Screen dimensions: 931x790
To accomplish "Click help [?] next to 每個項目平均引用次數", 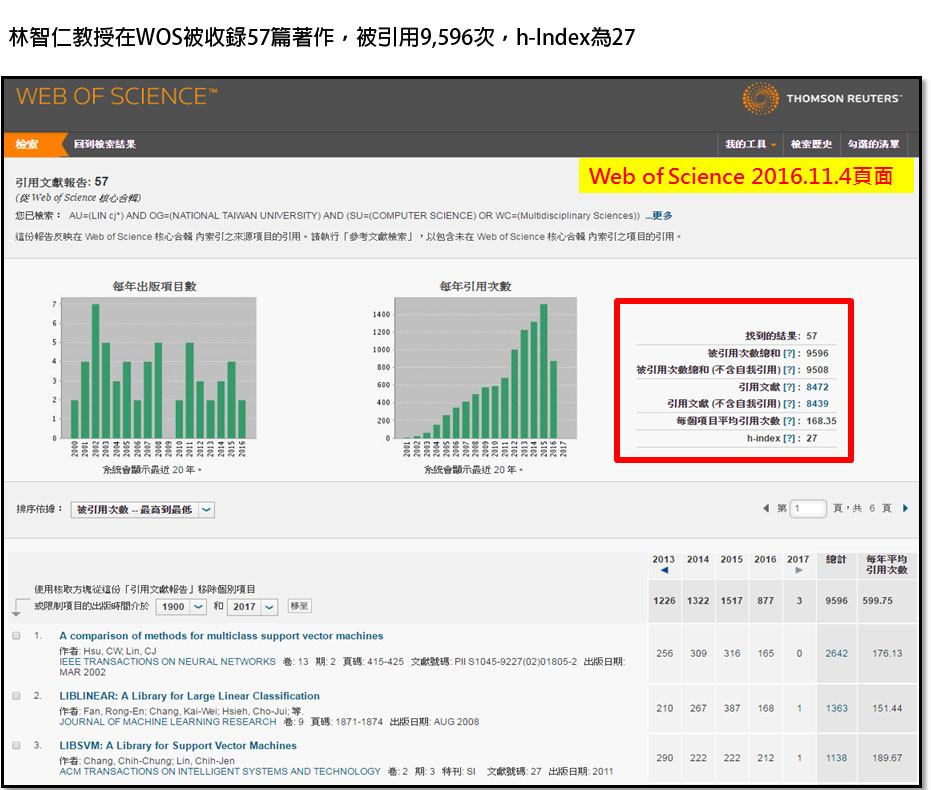I will [789, 421].
